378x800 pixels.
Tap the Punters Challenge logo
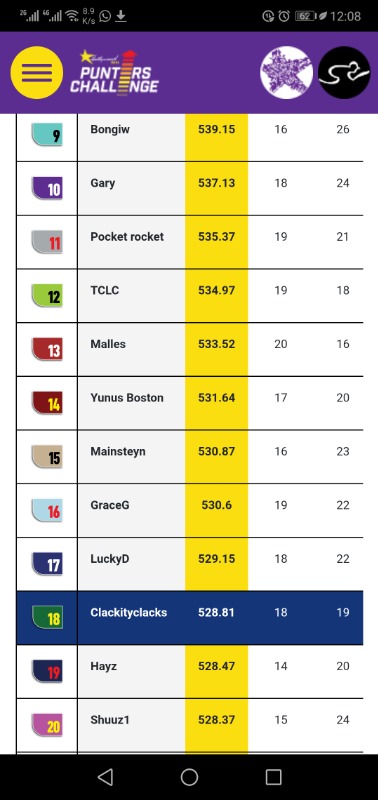[x=114, y=72]
